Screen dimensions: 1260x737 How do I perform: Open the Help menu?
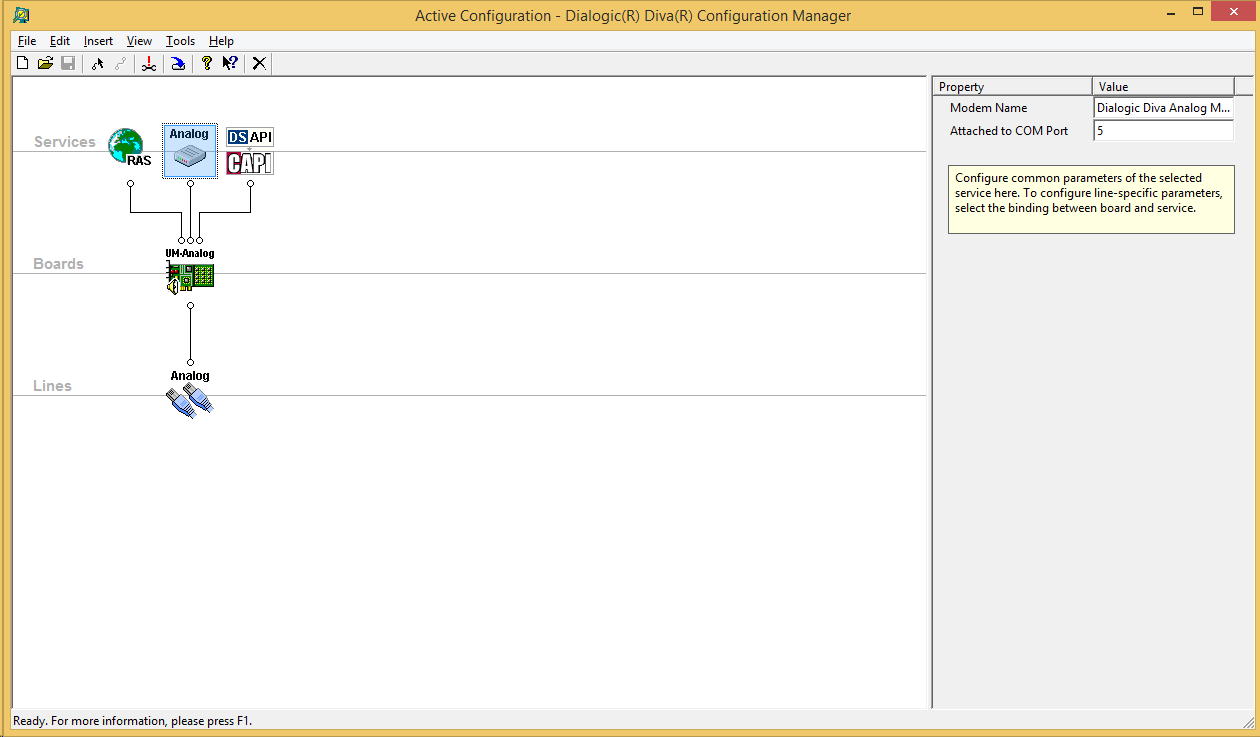[x=221, y=41]
